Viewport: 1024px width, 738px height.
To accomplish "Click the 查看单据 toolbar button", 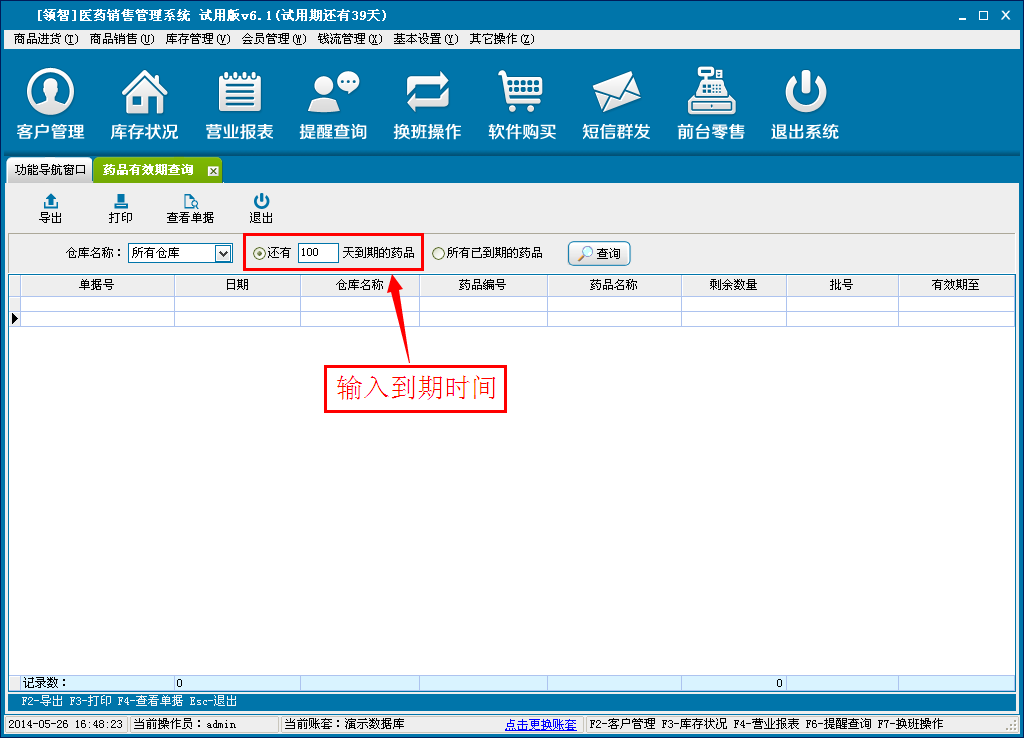I will point(190,208).
